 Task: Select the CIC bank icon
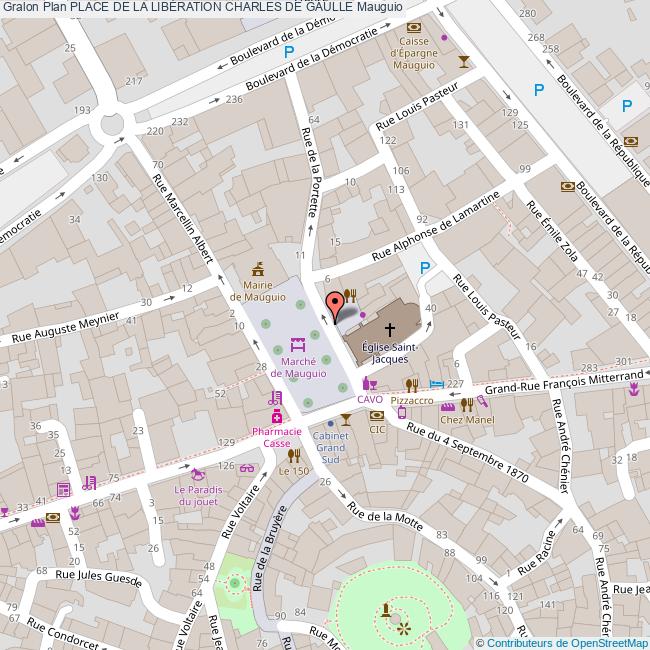point(376,414)
